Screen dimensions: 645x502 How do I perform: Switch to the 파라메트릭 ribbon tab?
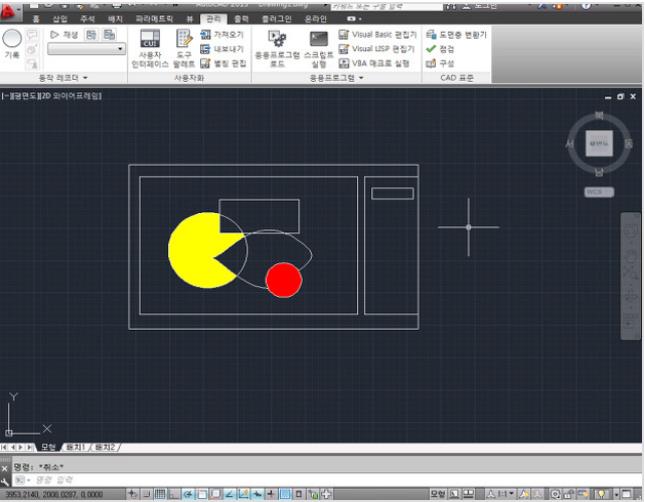(154, 19)
